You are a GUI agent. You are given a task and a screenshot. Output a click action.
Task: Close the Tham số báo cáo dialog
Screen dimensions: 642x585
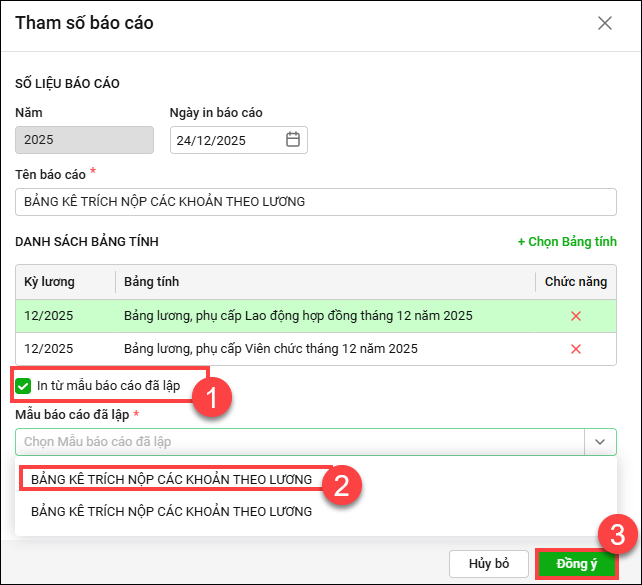pos(605,23)
